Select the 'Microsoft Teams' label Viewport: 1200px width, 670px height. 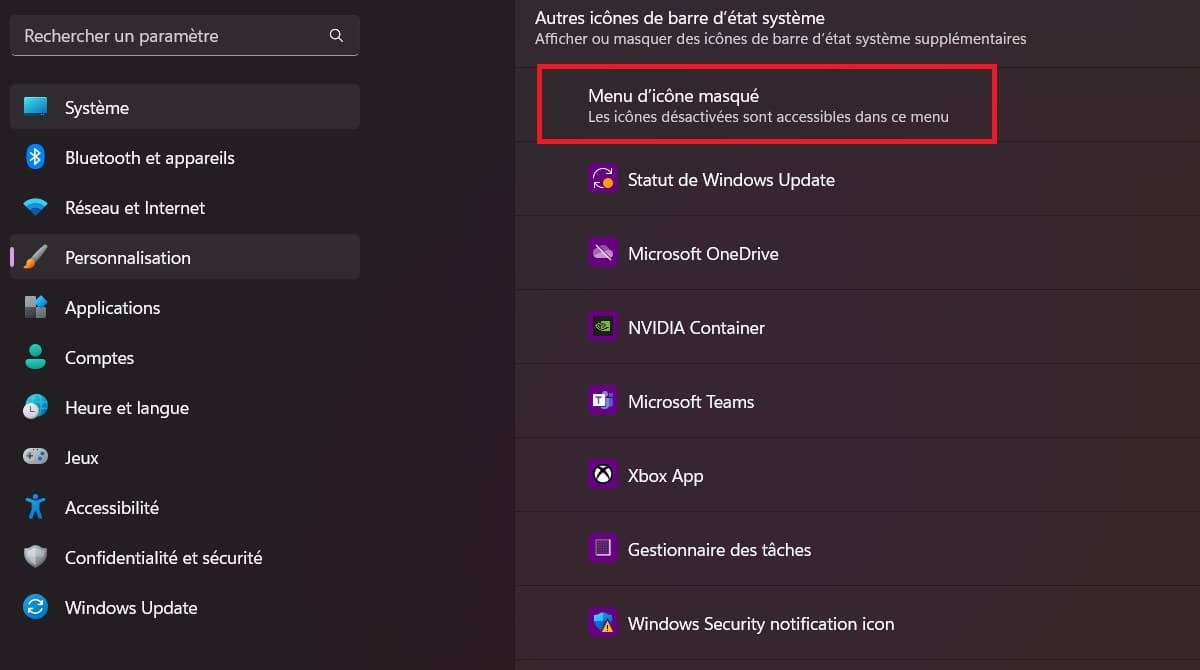(691, 402)
